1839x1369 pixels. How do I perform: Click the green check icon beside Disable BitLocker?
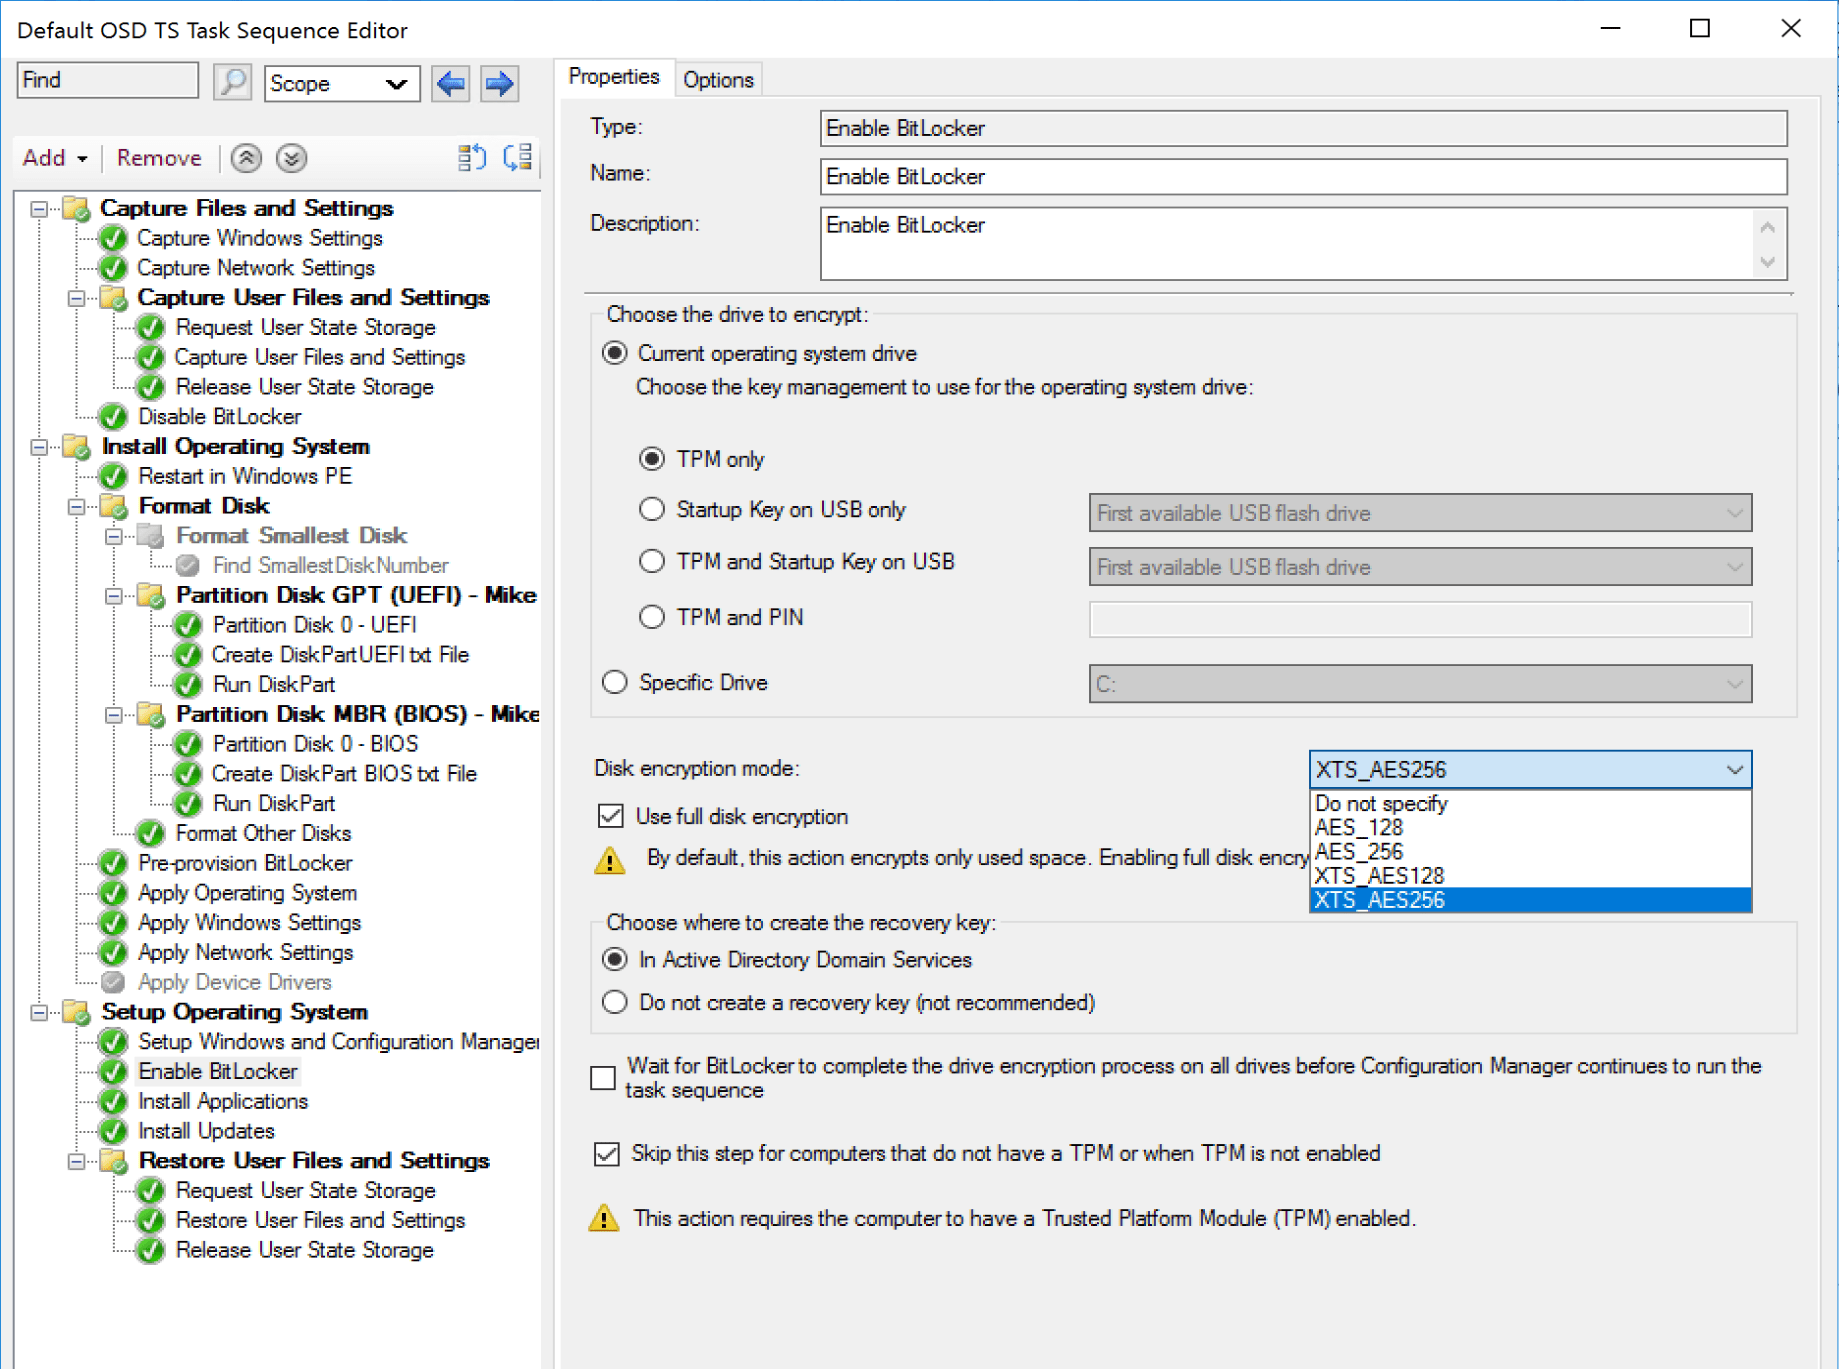click(x=112, y=417)
